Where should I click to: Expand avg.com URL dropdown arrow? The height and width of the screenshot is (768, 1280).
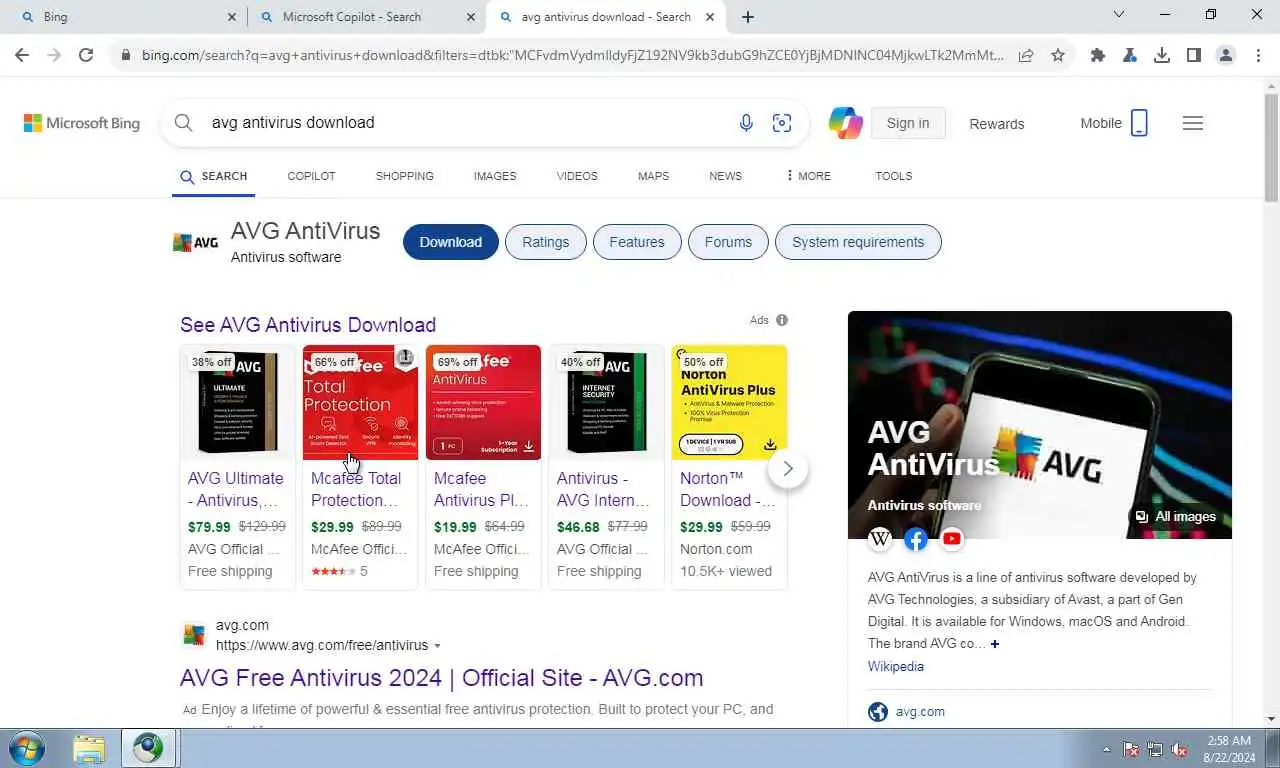click(437, 646)
